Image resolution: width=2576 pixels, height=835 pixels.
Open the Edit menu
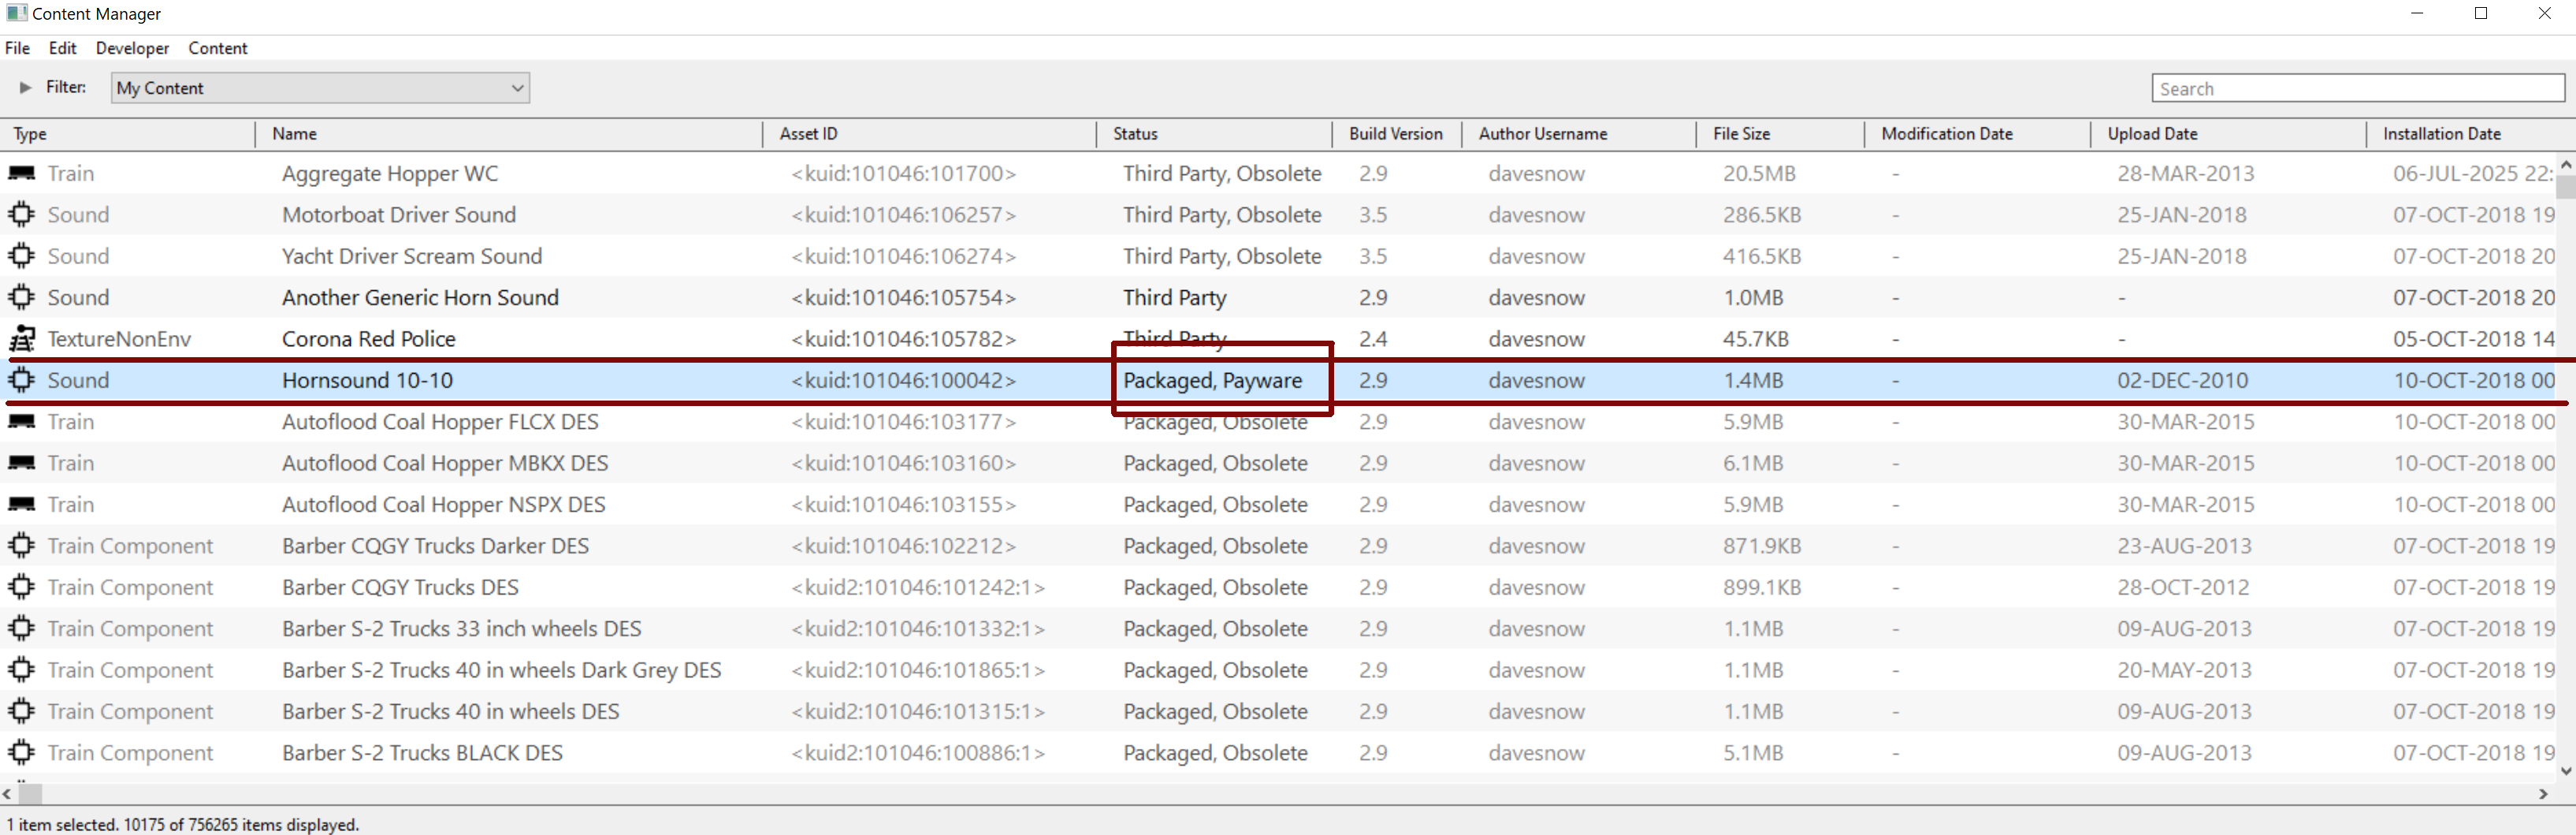click(x=62, y=48)
